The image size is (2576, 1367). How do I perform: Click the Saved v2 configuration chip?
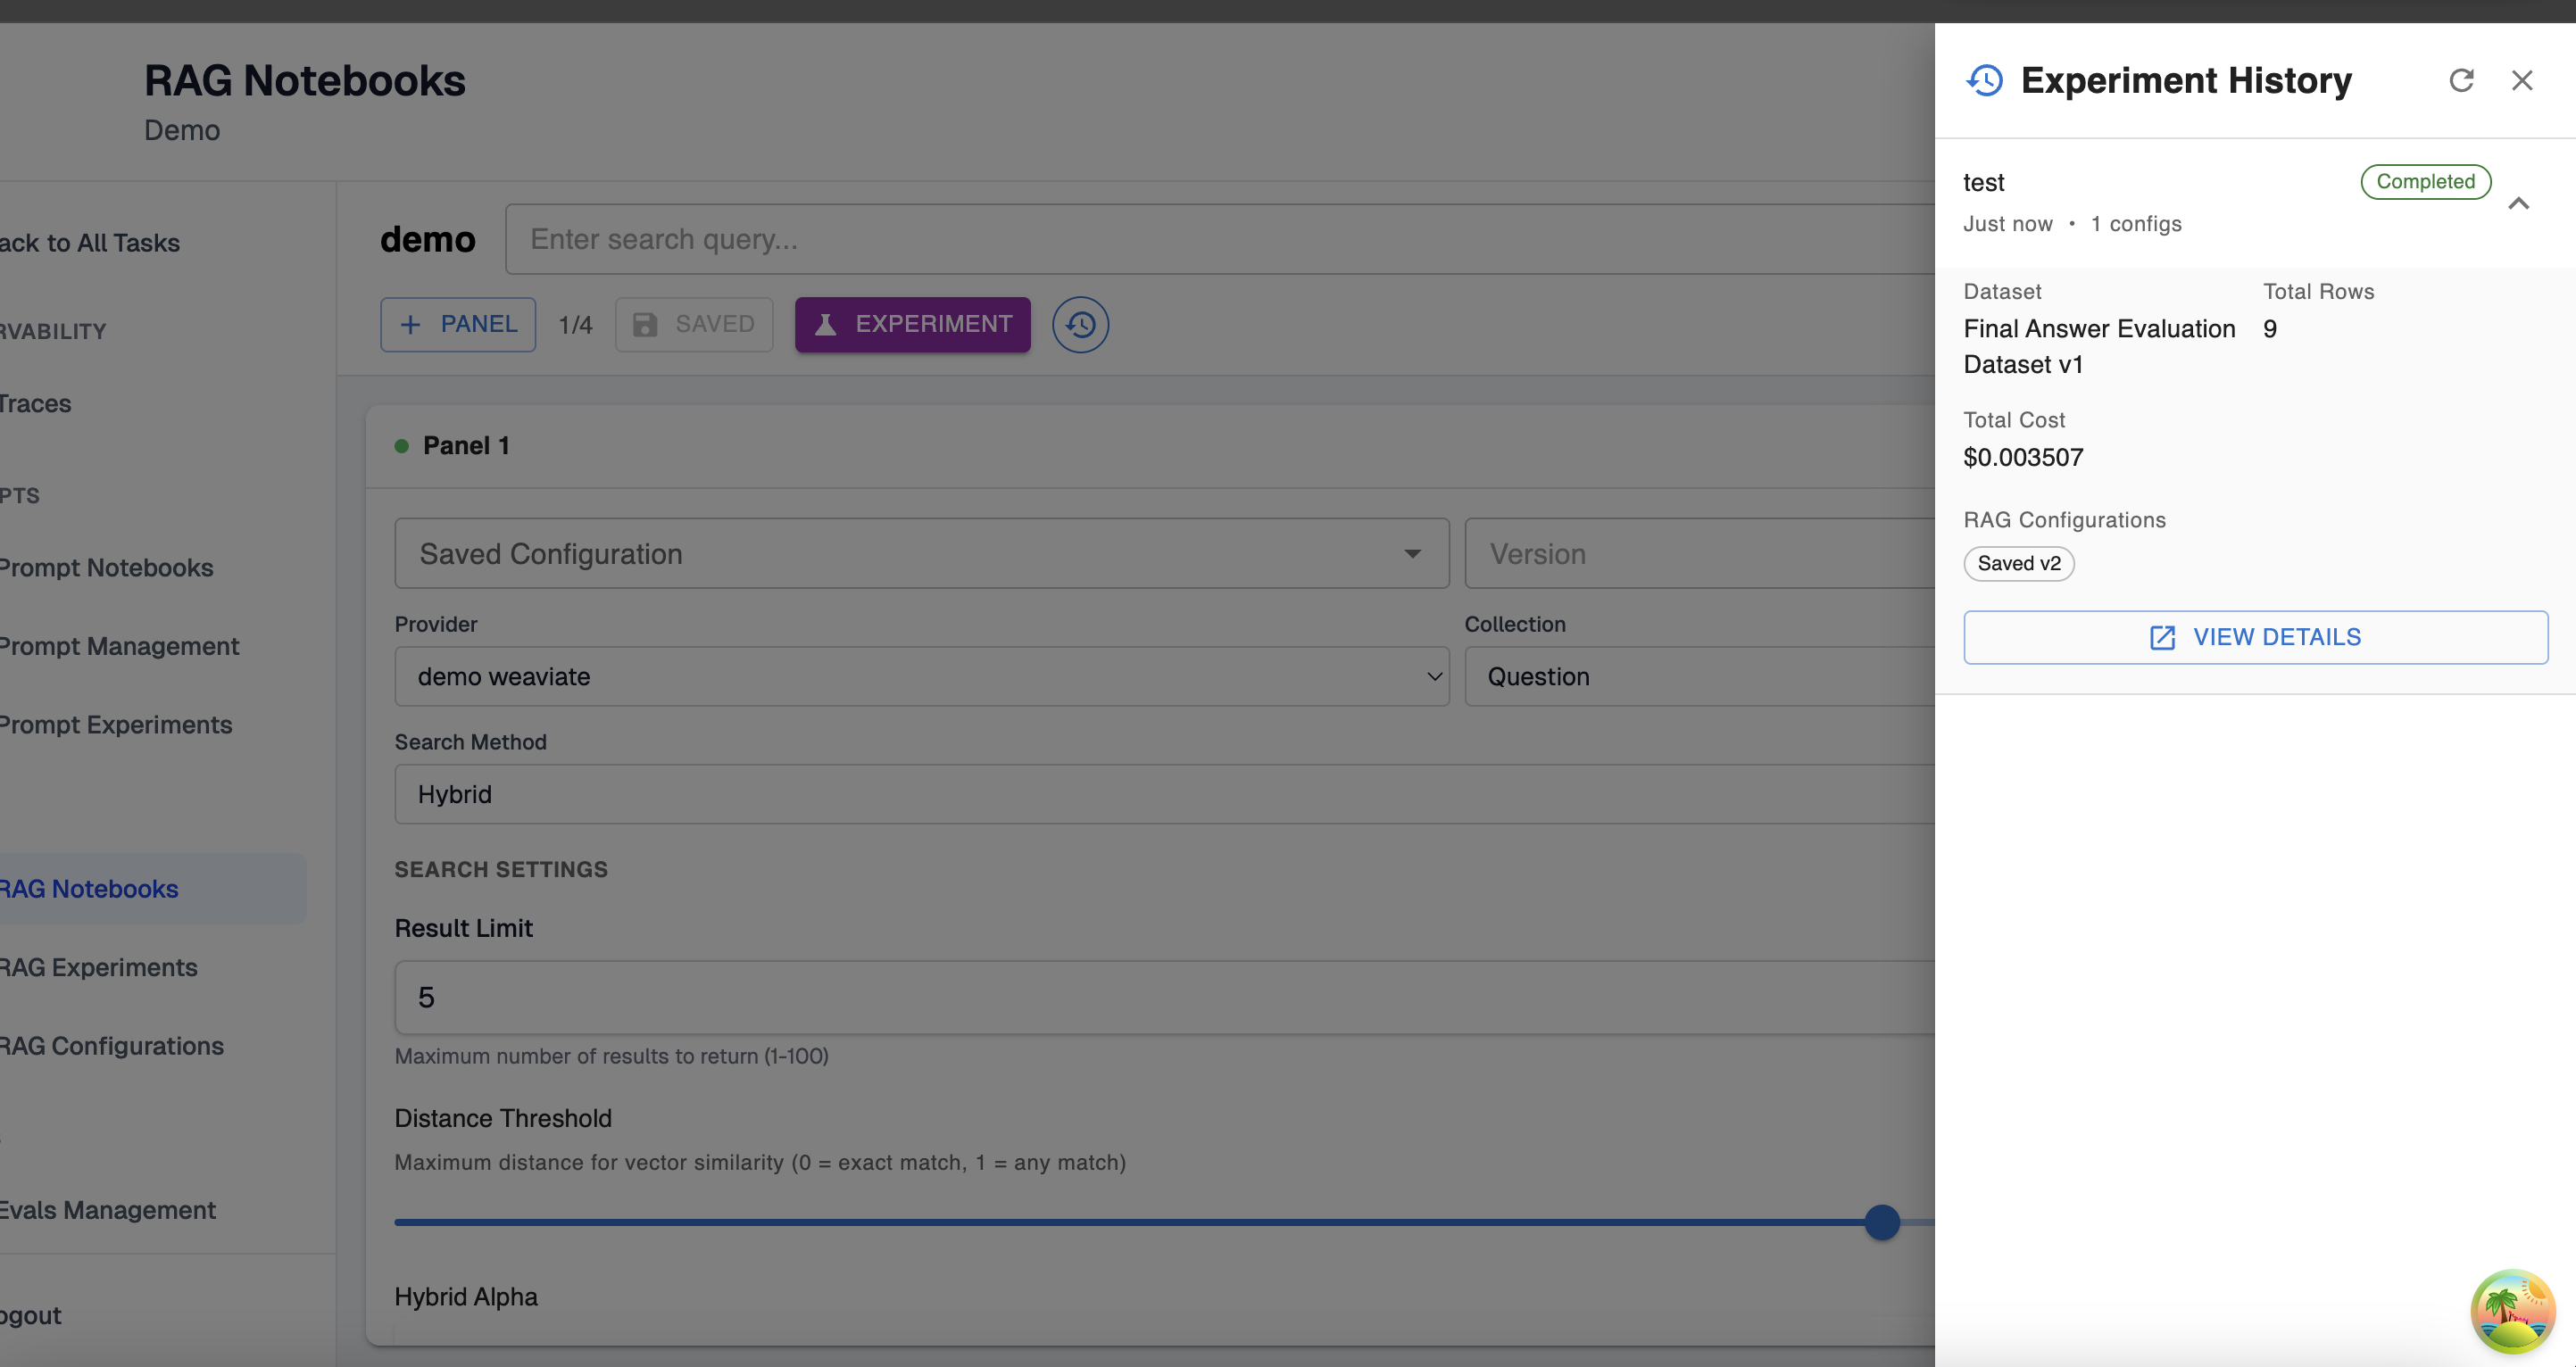coord(2018,563)
